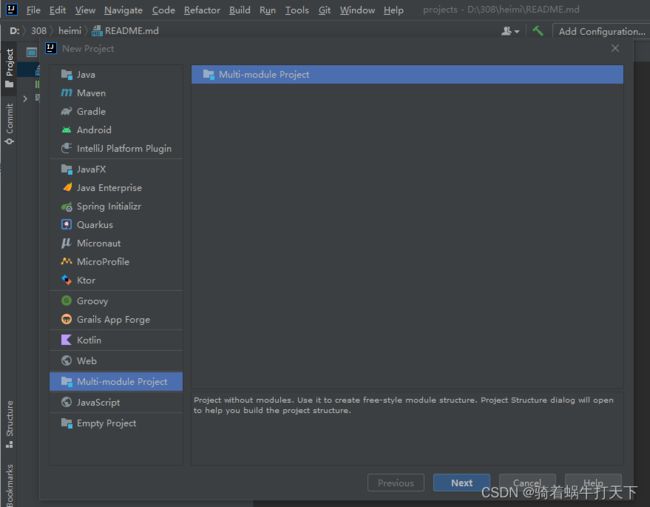
Task: Choose the Gradle elephant icon
Action: click(x=66, y=112)
